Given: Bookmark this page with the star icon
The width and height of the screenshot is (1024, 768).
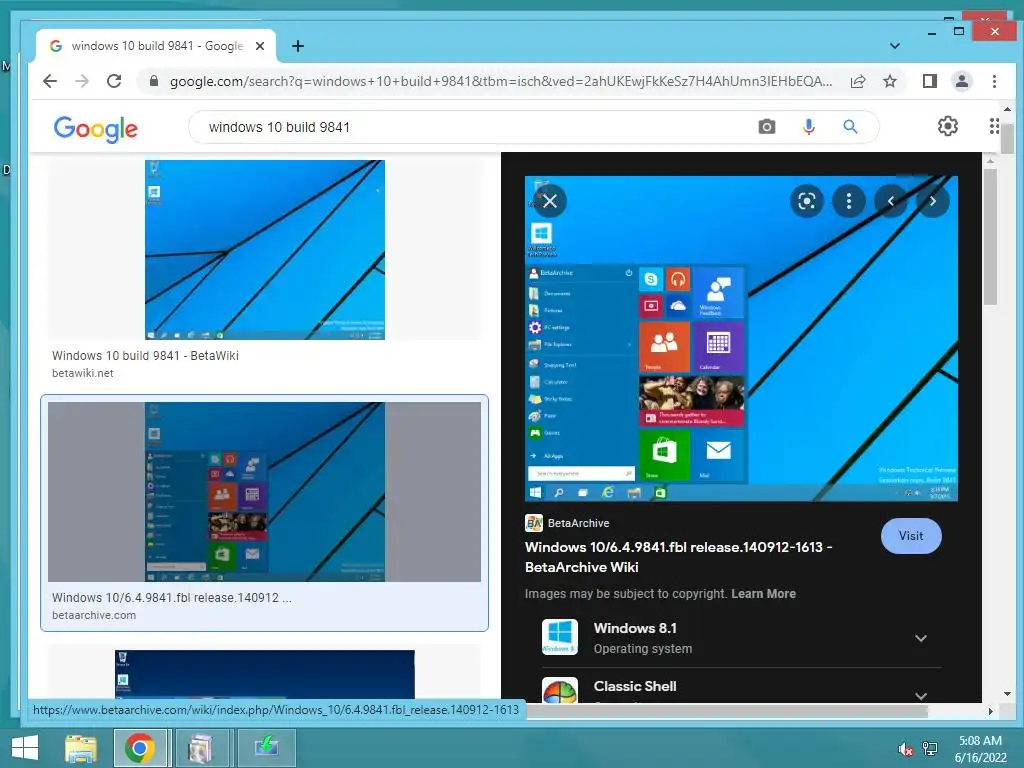Looking at the screenshot, I should [889, 81].
